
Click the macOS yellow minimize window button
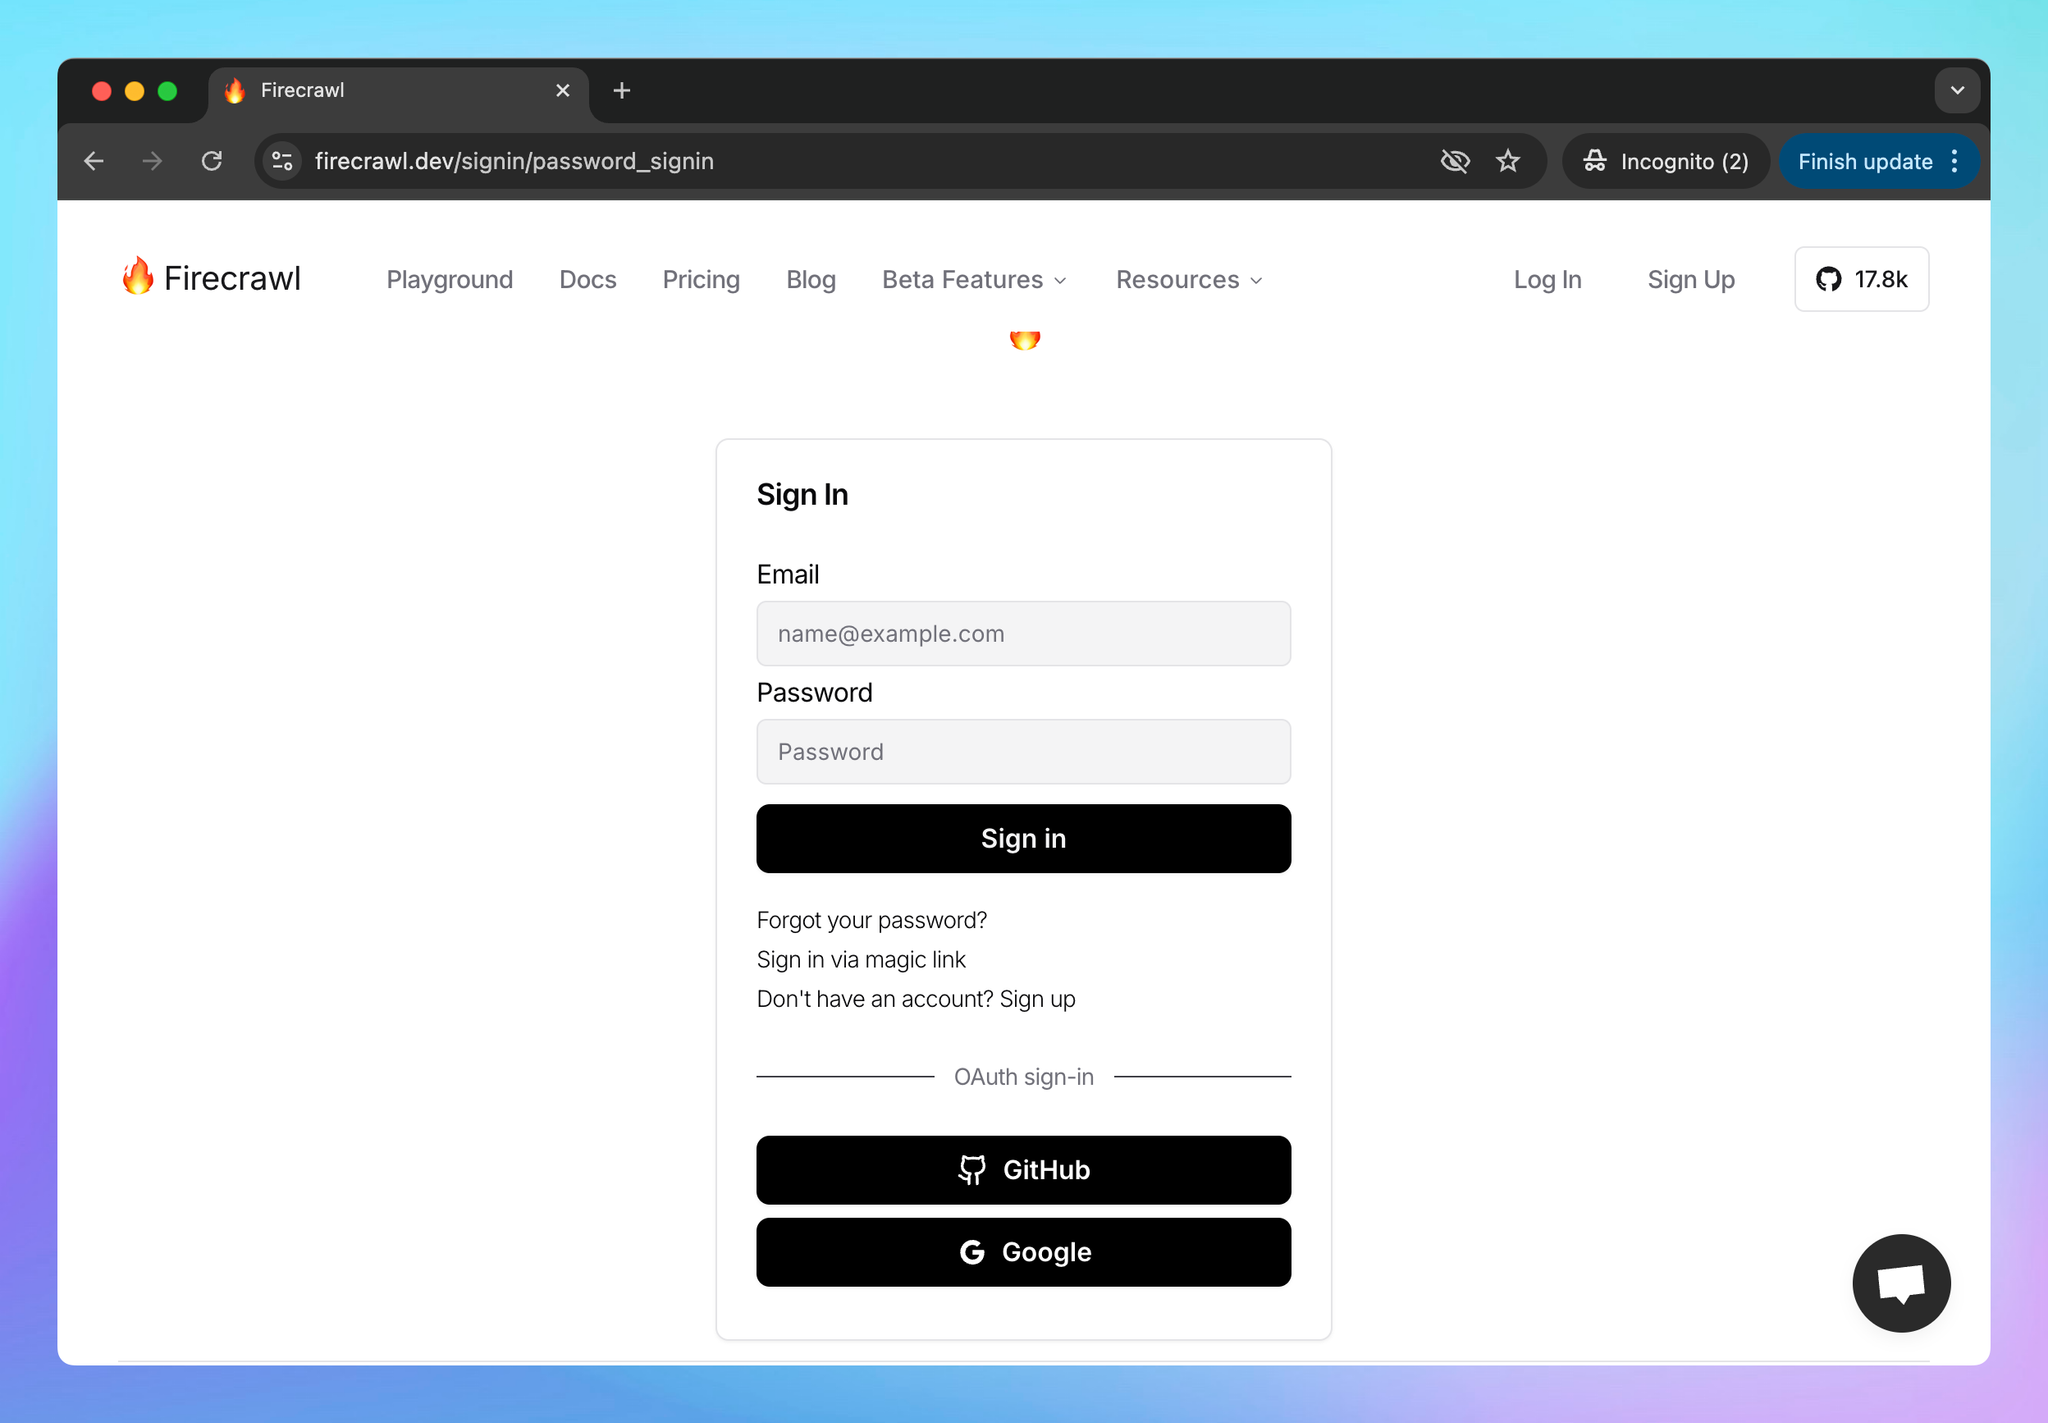click(134, 91)
